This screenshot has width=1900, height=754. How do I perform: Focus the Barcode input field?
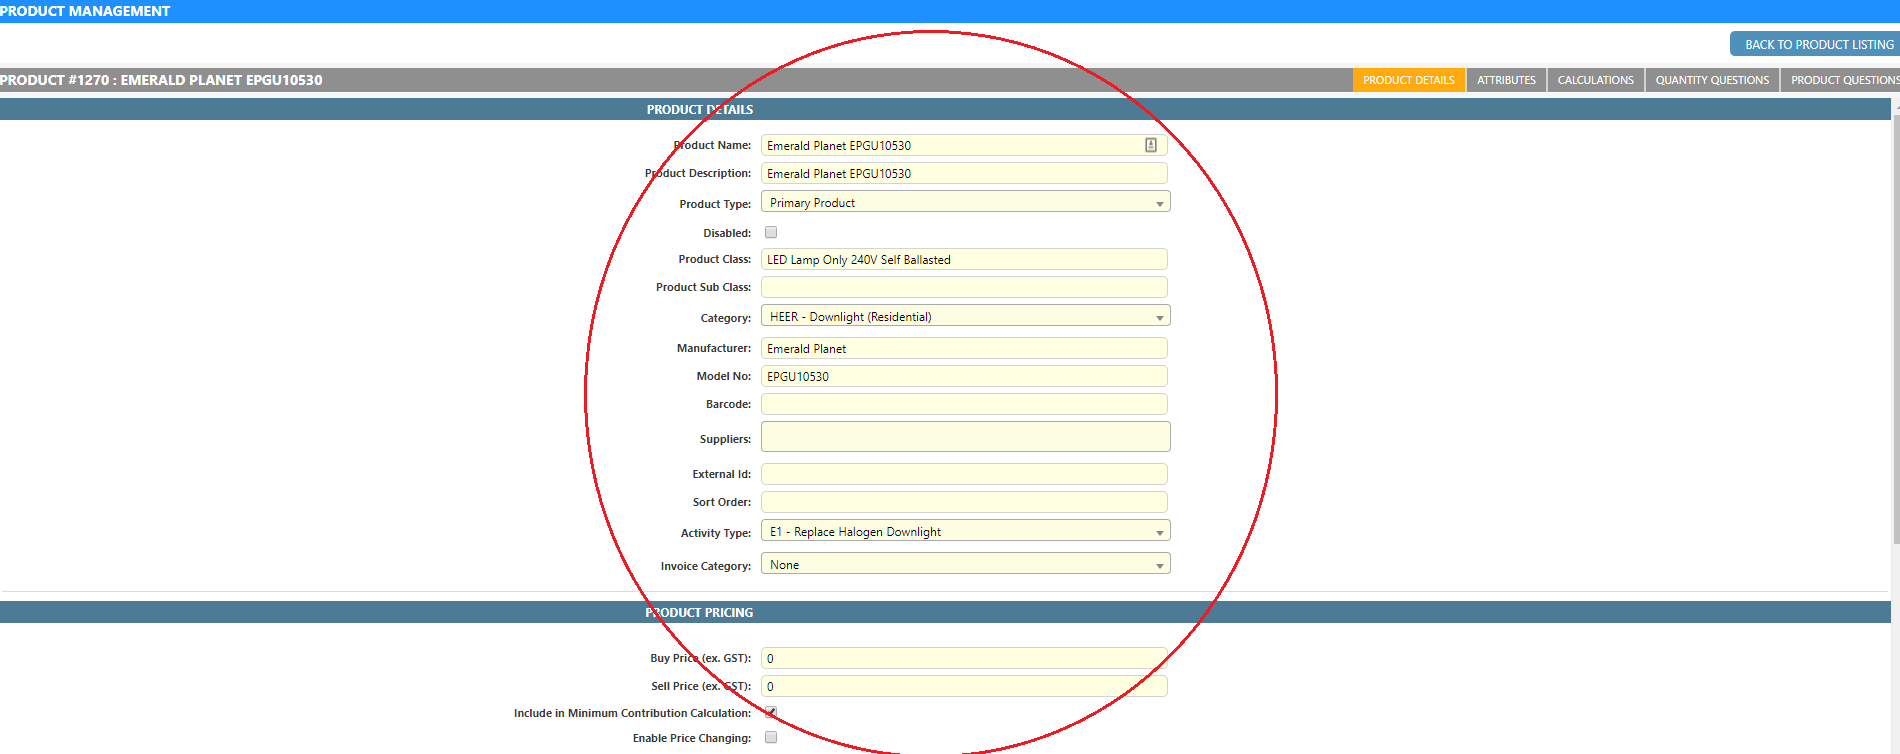[x=964, y=404]
